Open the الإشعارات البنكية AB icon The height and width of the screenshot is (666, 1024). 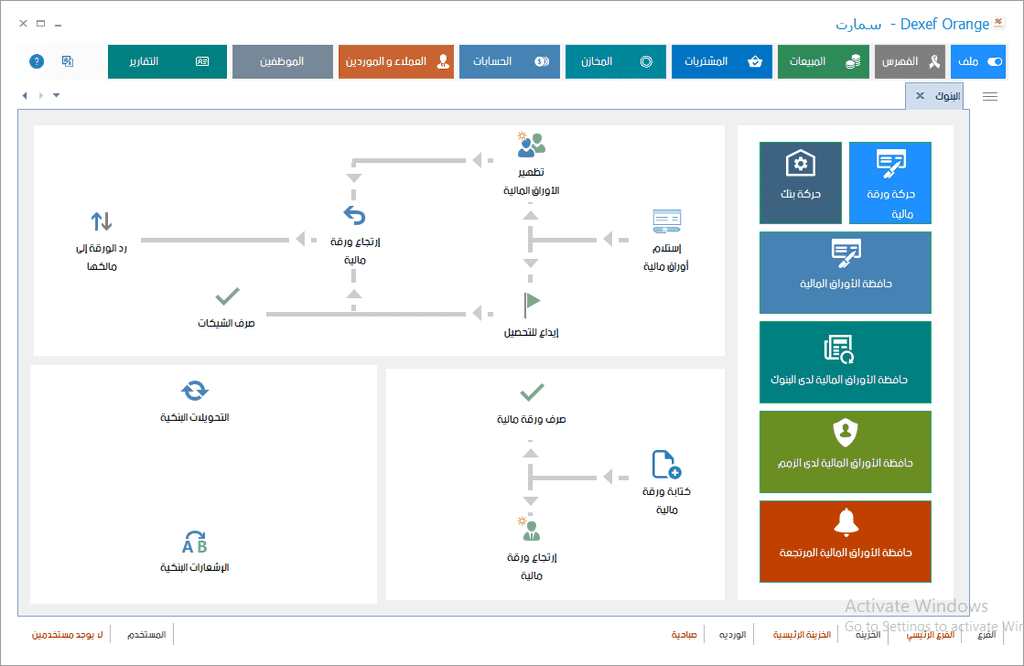click(195, 542)
